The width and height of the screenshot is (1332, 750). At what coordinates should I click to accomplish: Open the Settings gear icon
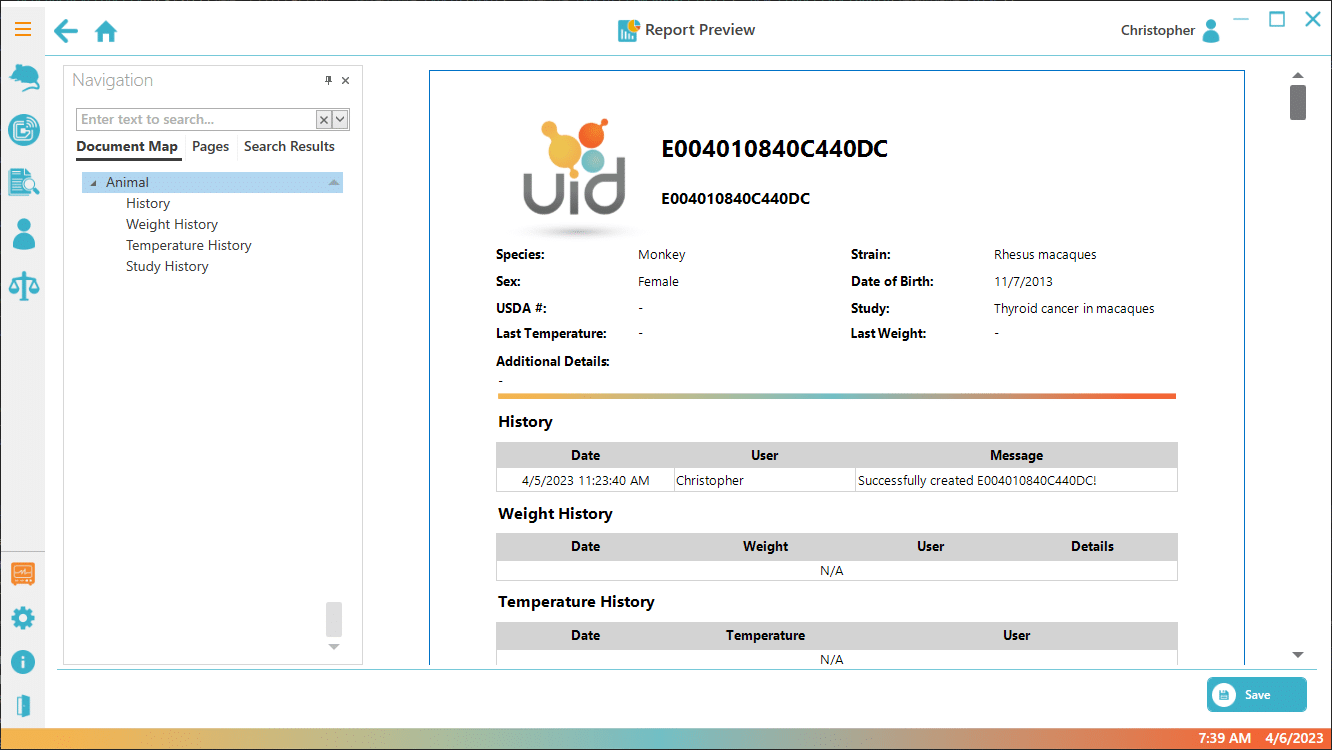[23, 618]
